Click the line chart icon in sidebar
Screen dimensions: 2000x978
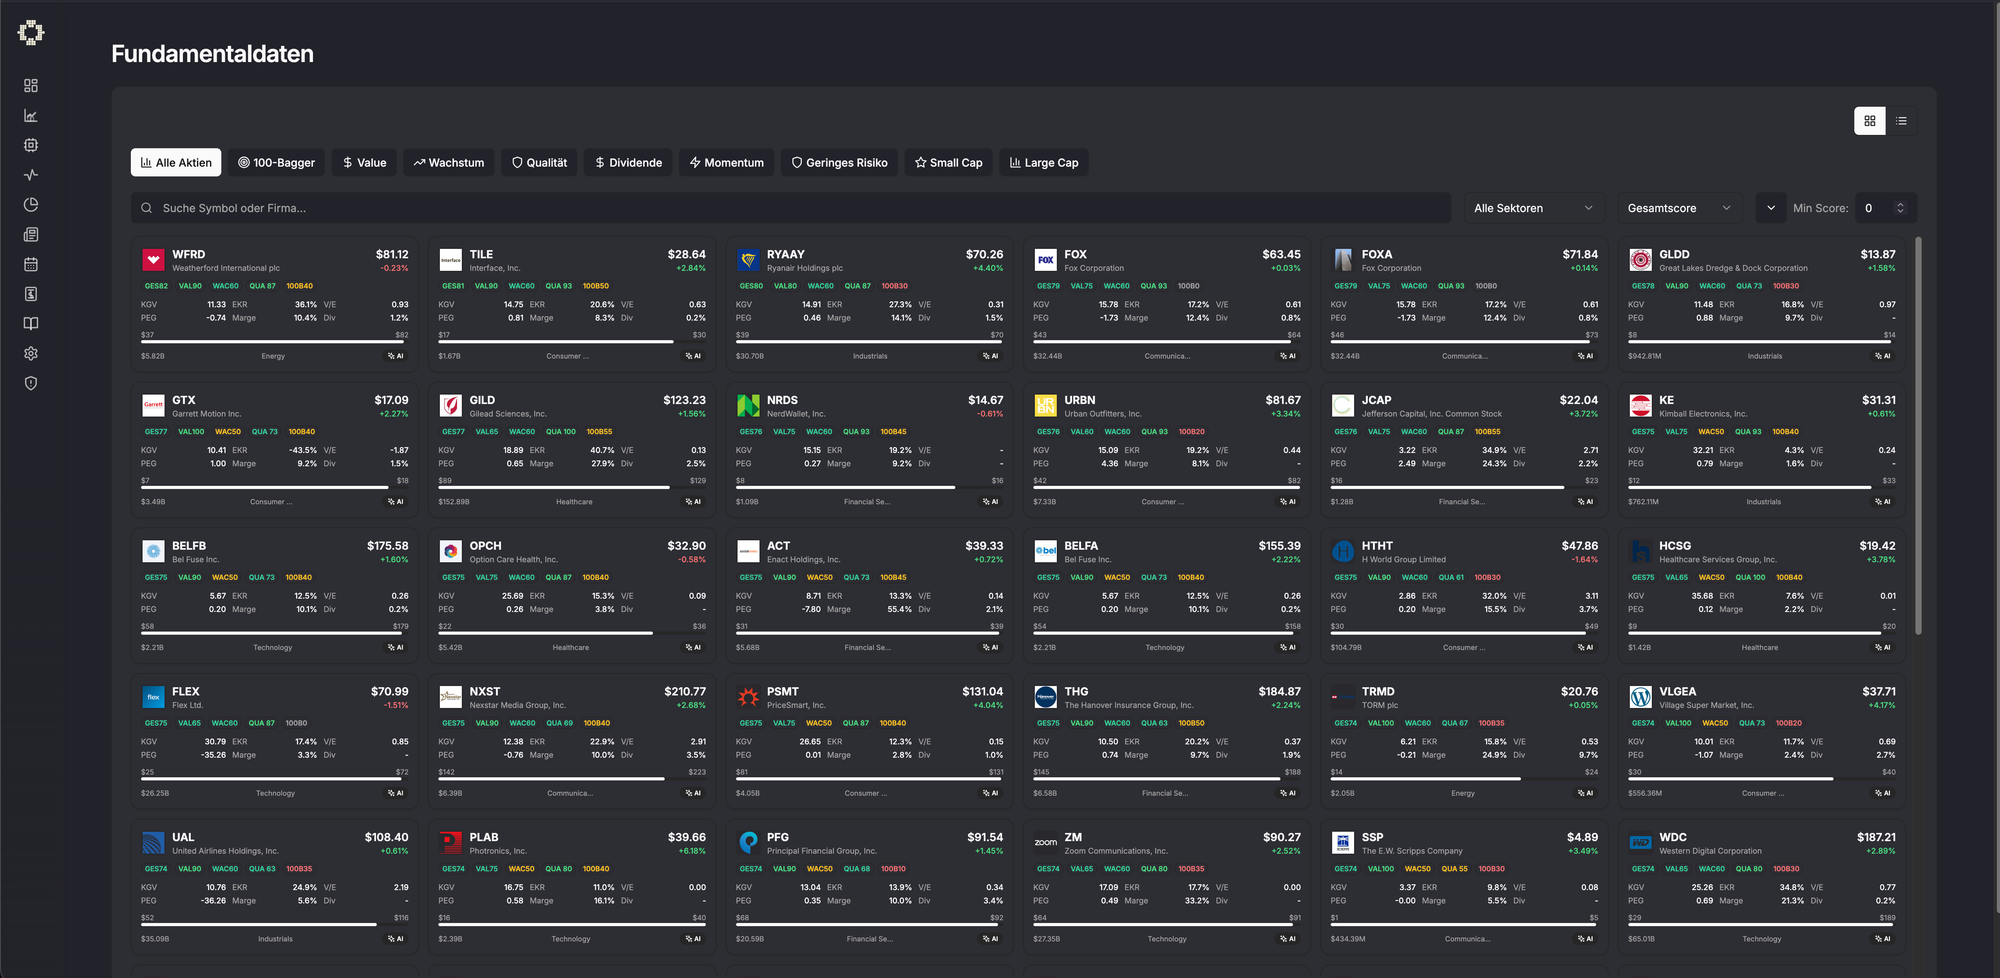pyautogui.click(x=31, y=116)
